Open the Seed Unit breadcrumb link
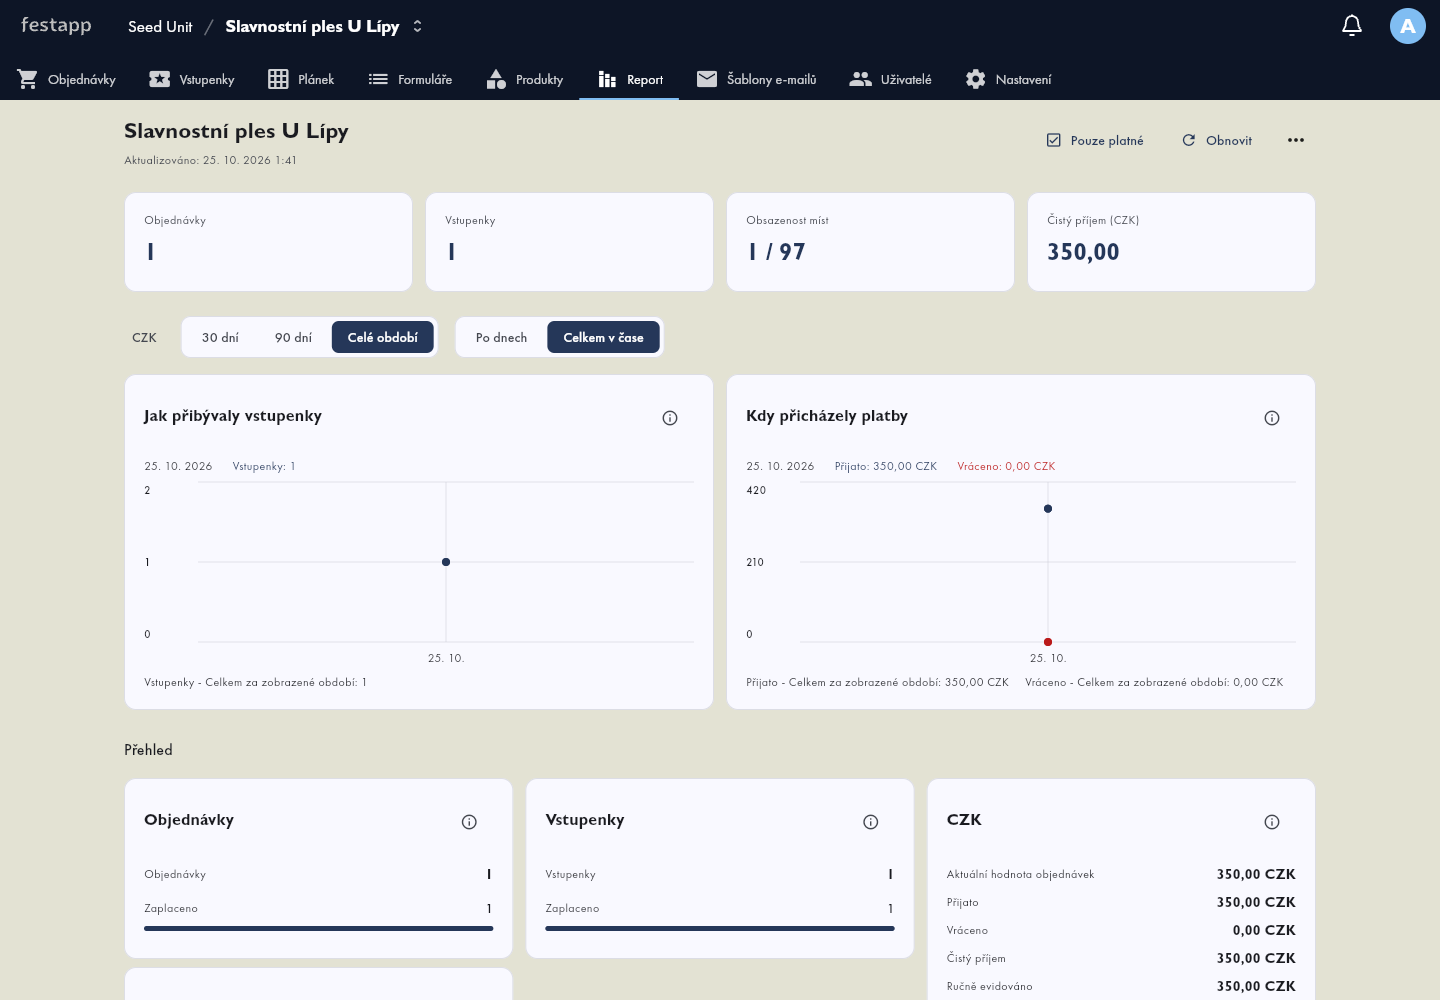 [x=160, y=27]
